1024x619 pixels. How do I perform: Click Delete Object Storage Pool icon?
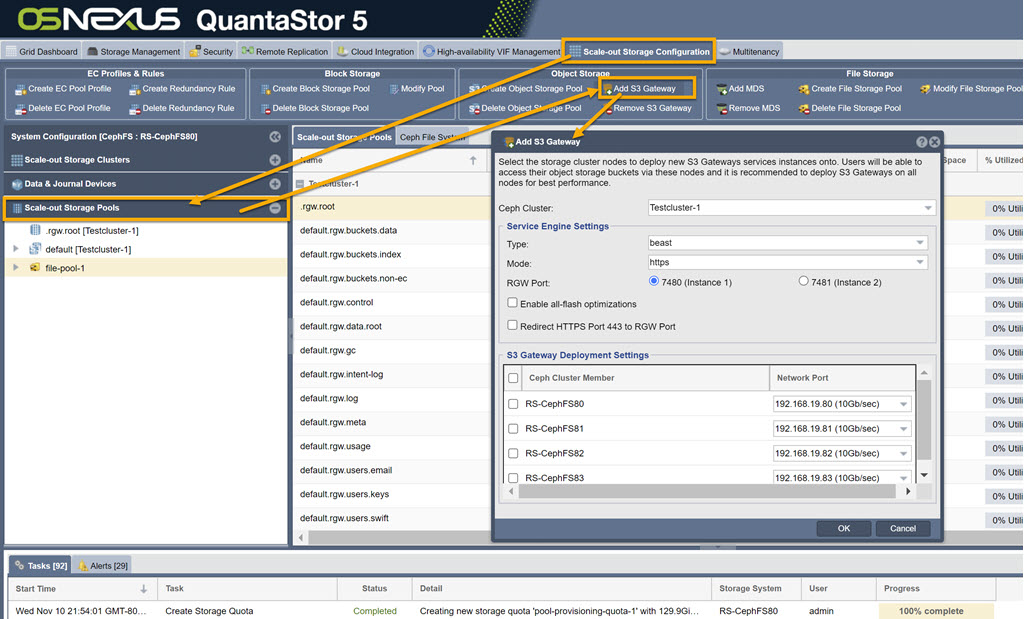[474, 109]
